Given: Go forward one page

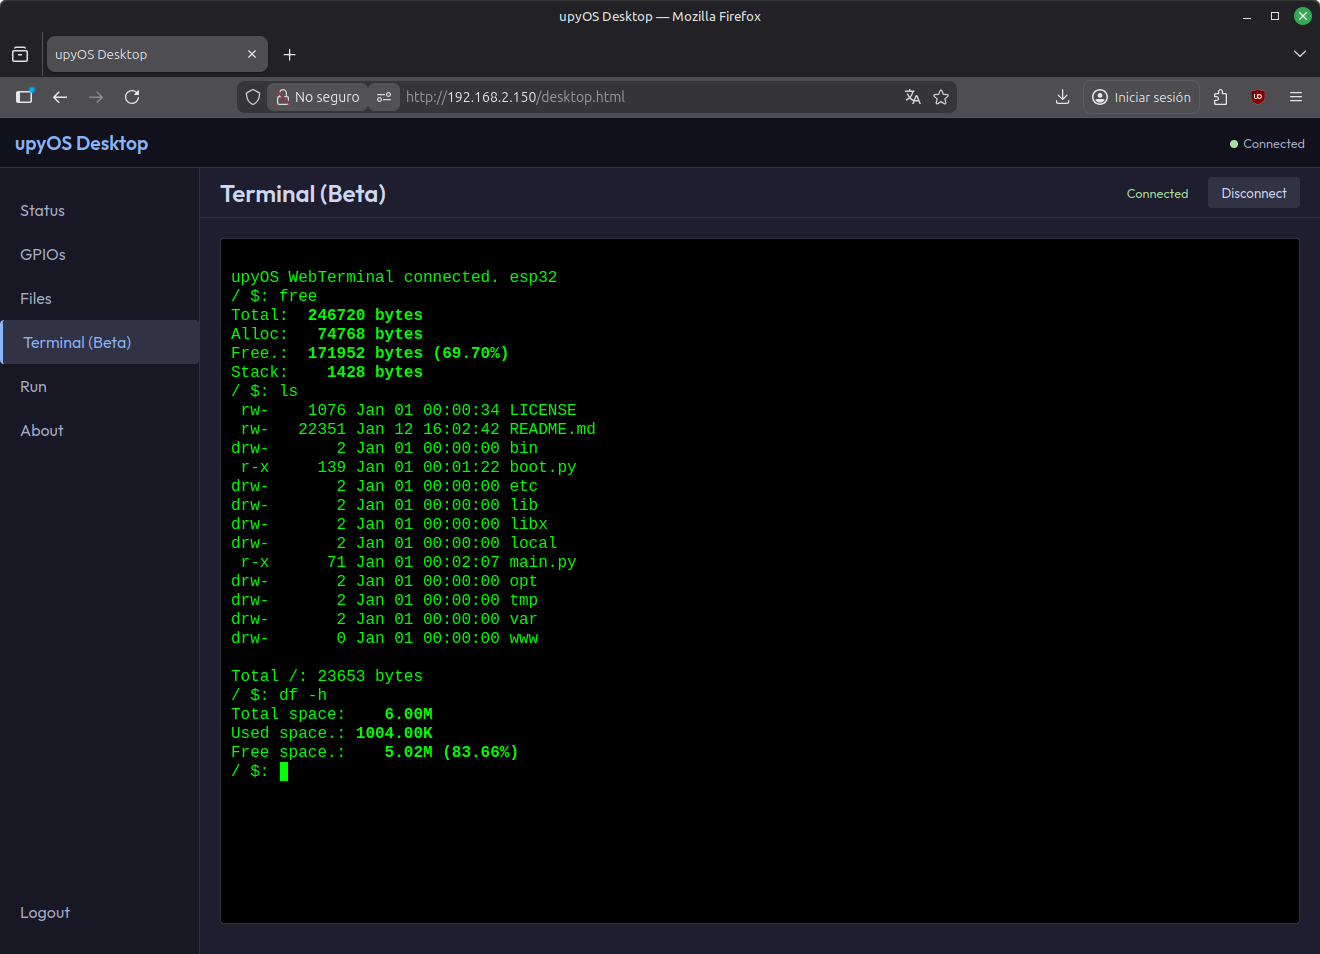Looking at the screenshot, I should tap(96, 97).
